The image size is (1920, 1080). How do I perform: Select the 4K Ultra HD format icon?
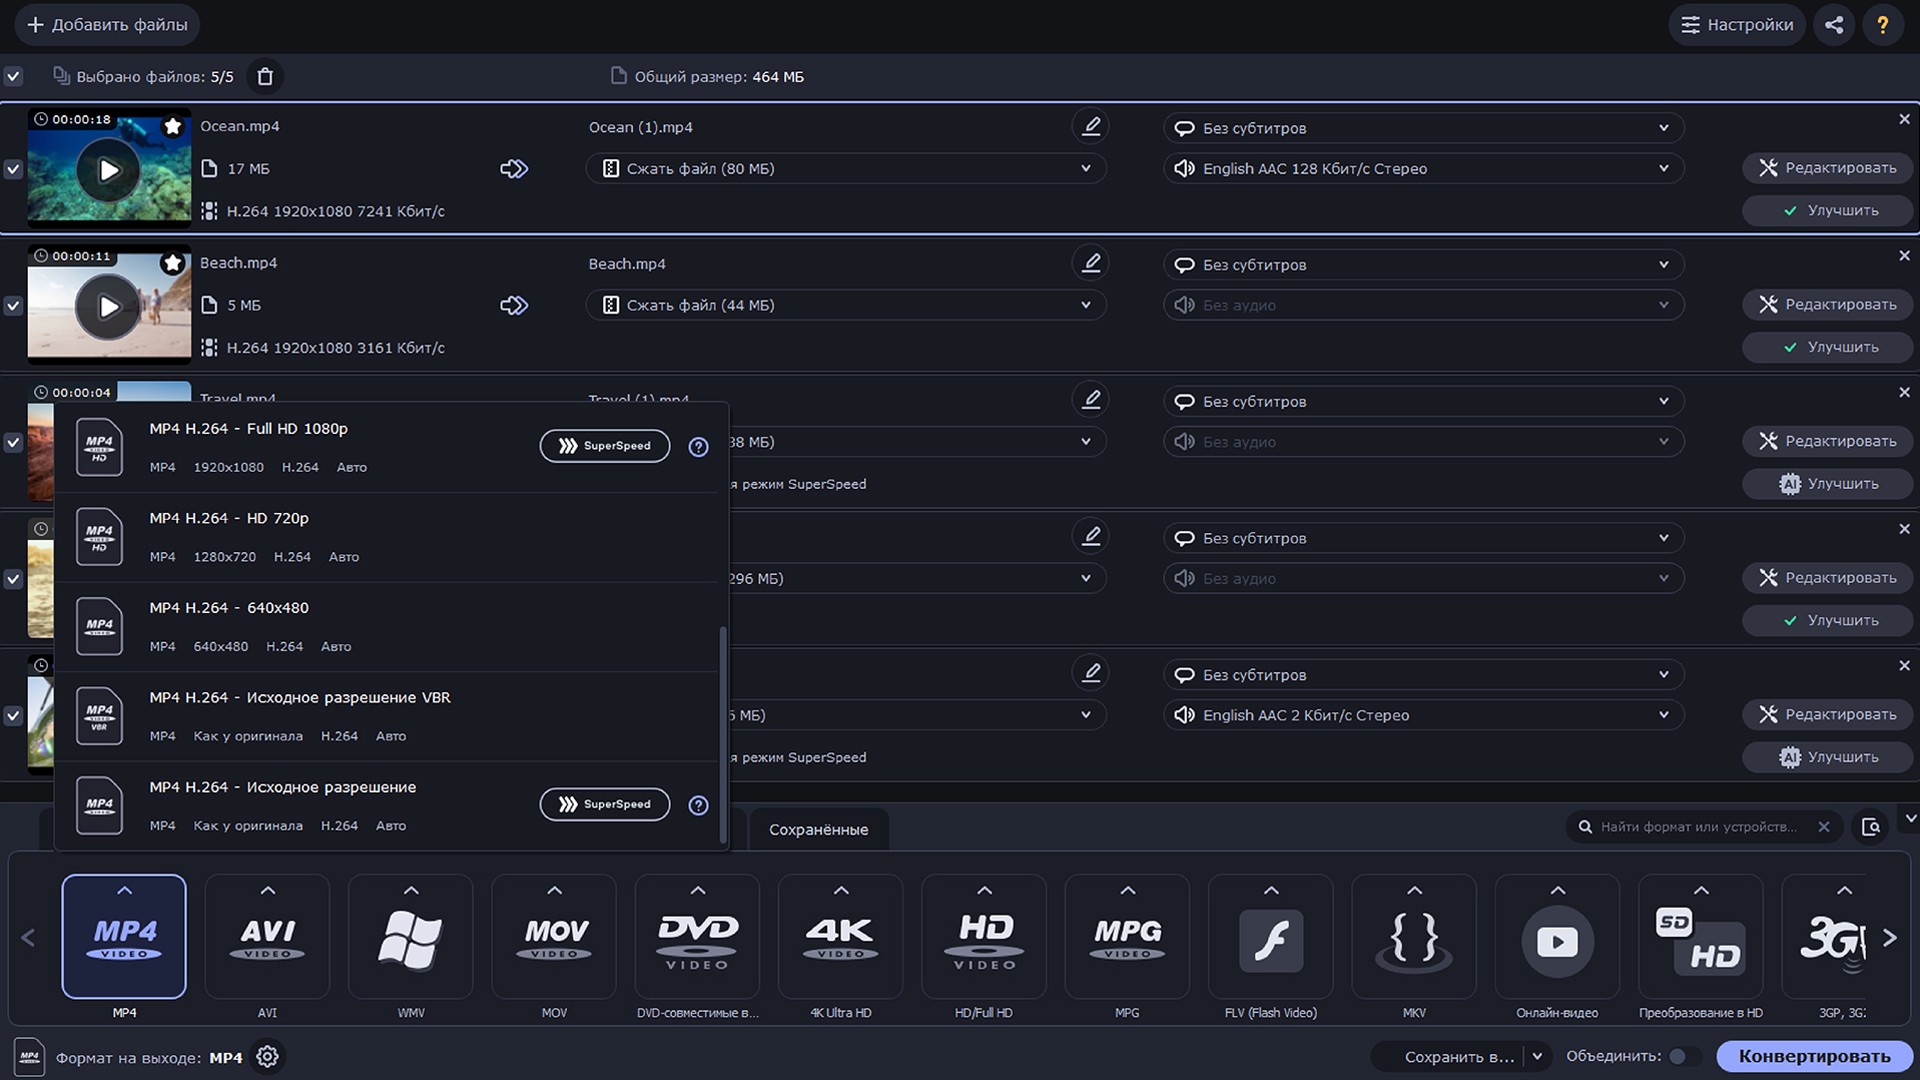[x=840, y=937]
